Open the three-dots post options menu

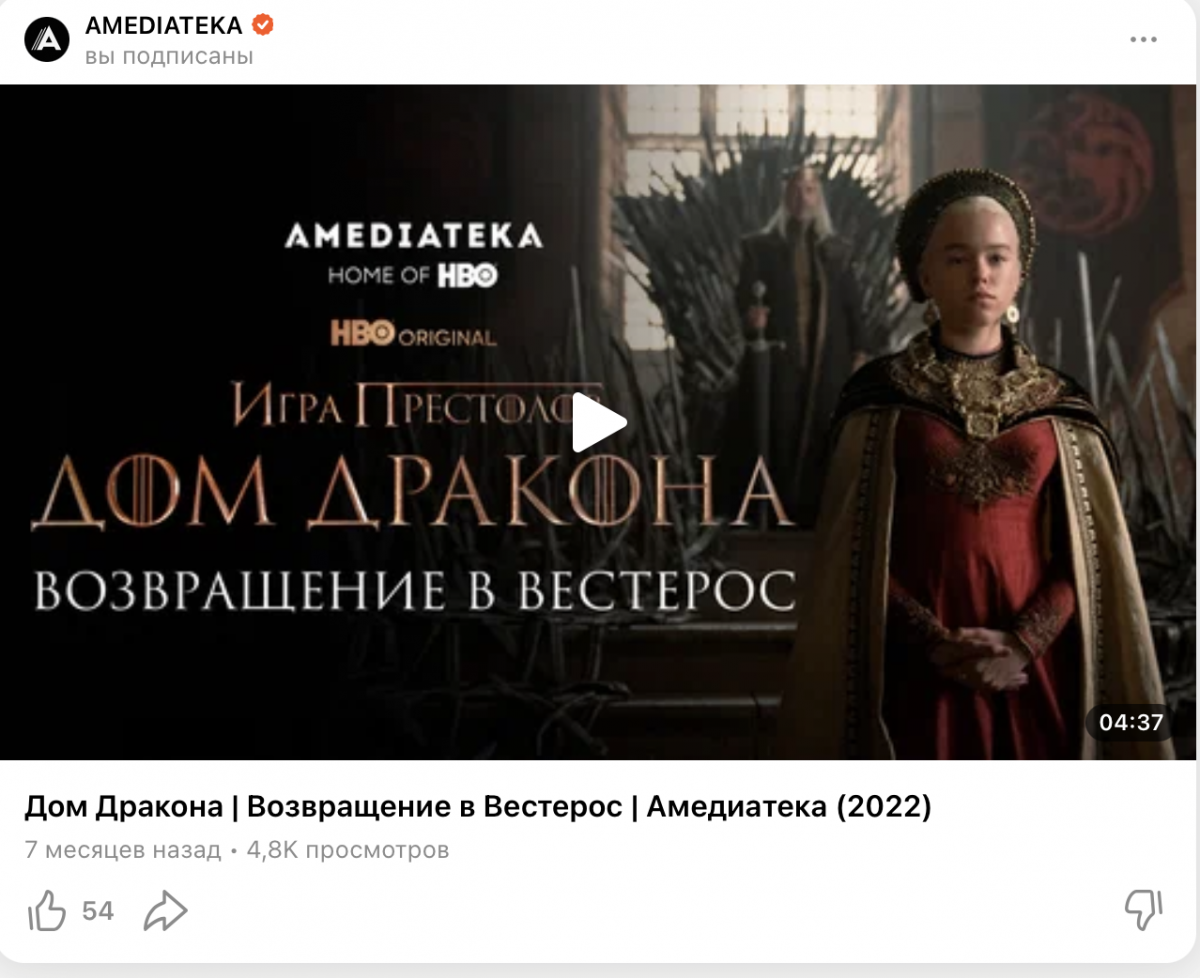1143,40
